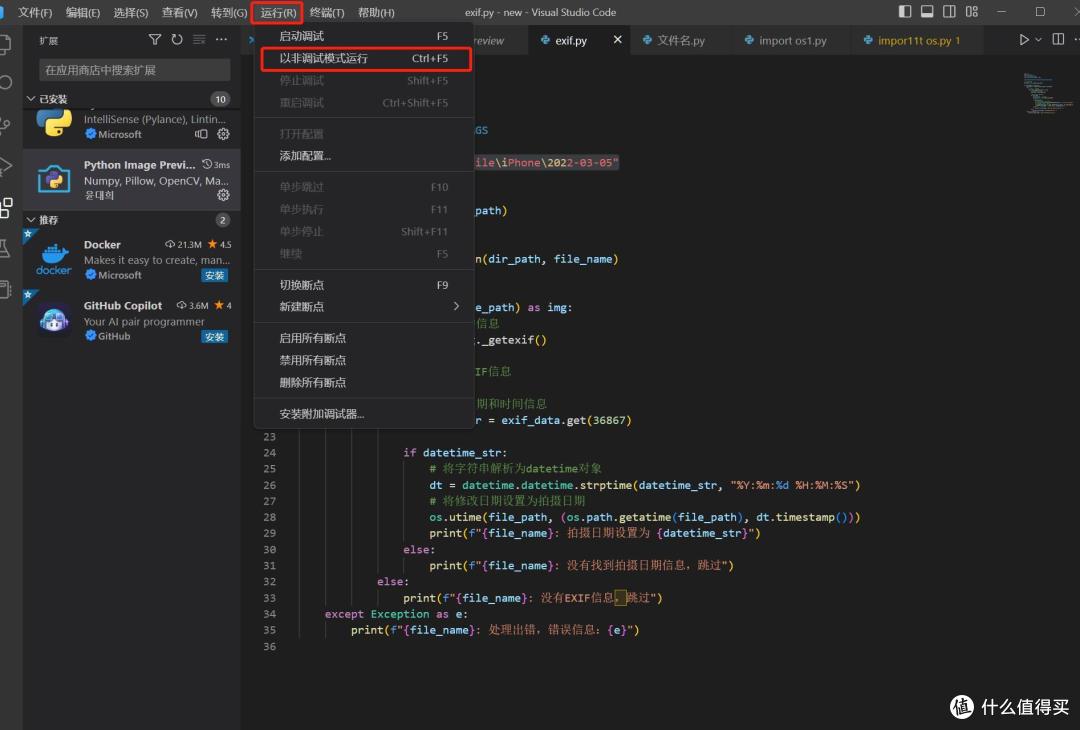1080x730 pixels.
Task: Focus the 在应用商店中搜索扩展 search box
Action: pos(134,70)
